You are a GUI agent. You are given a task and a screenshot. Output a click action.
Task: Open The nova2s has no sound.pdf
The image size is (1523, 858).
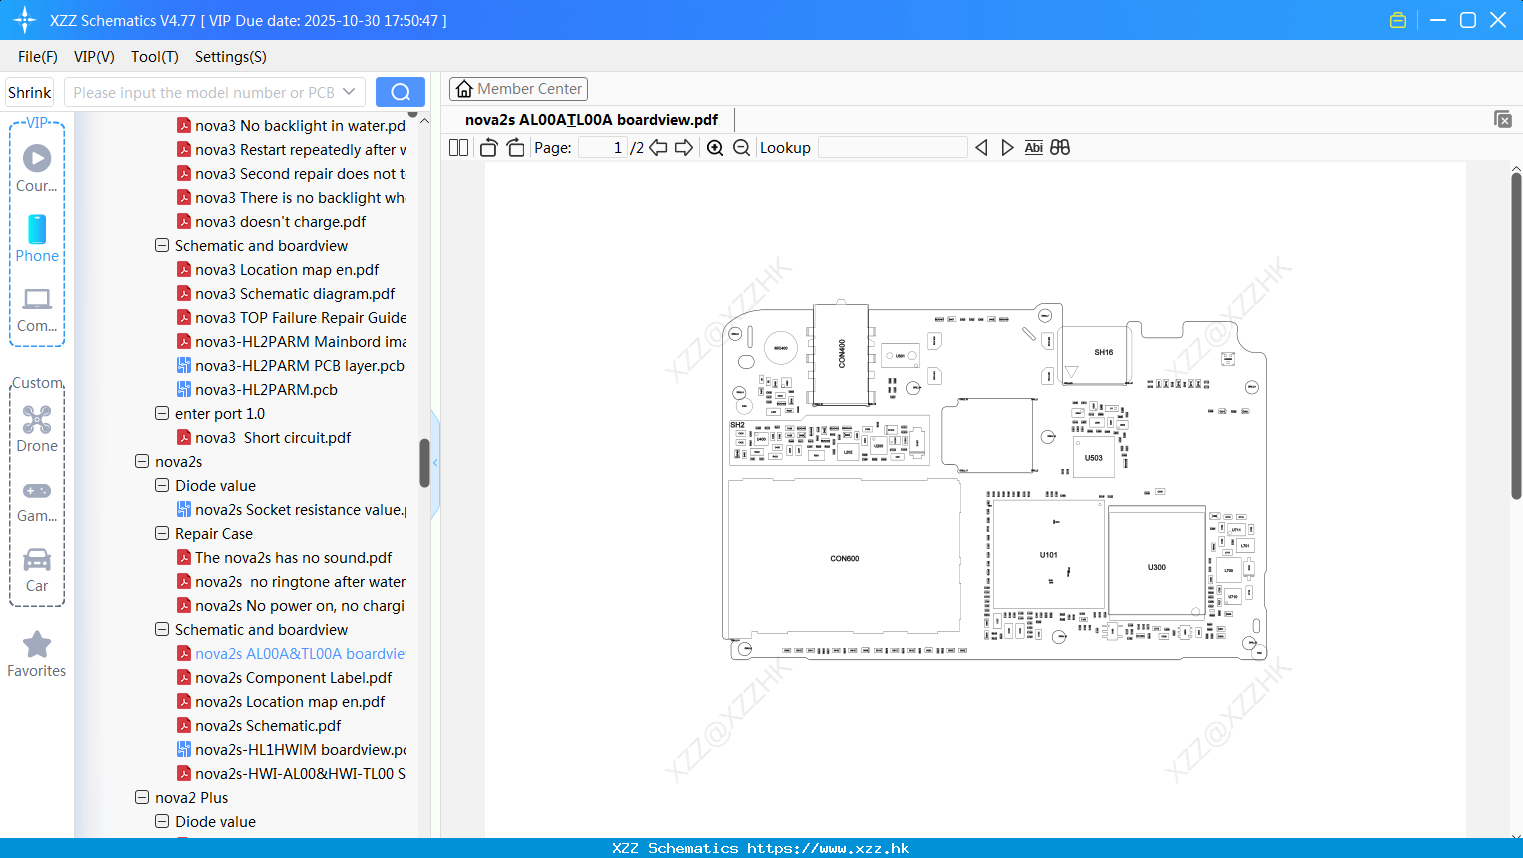point(284,557)
